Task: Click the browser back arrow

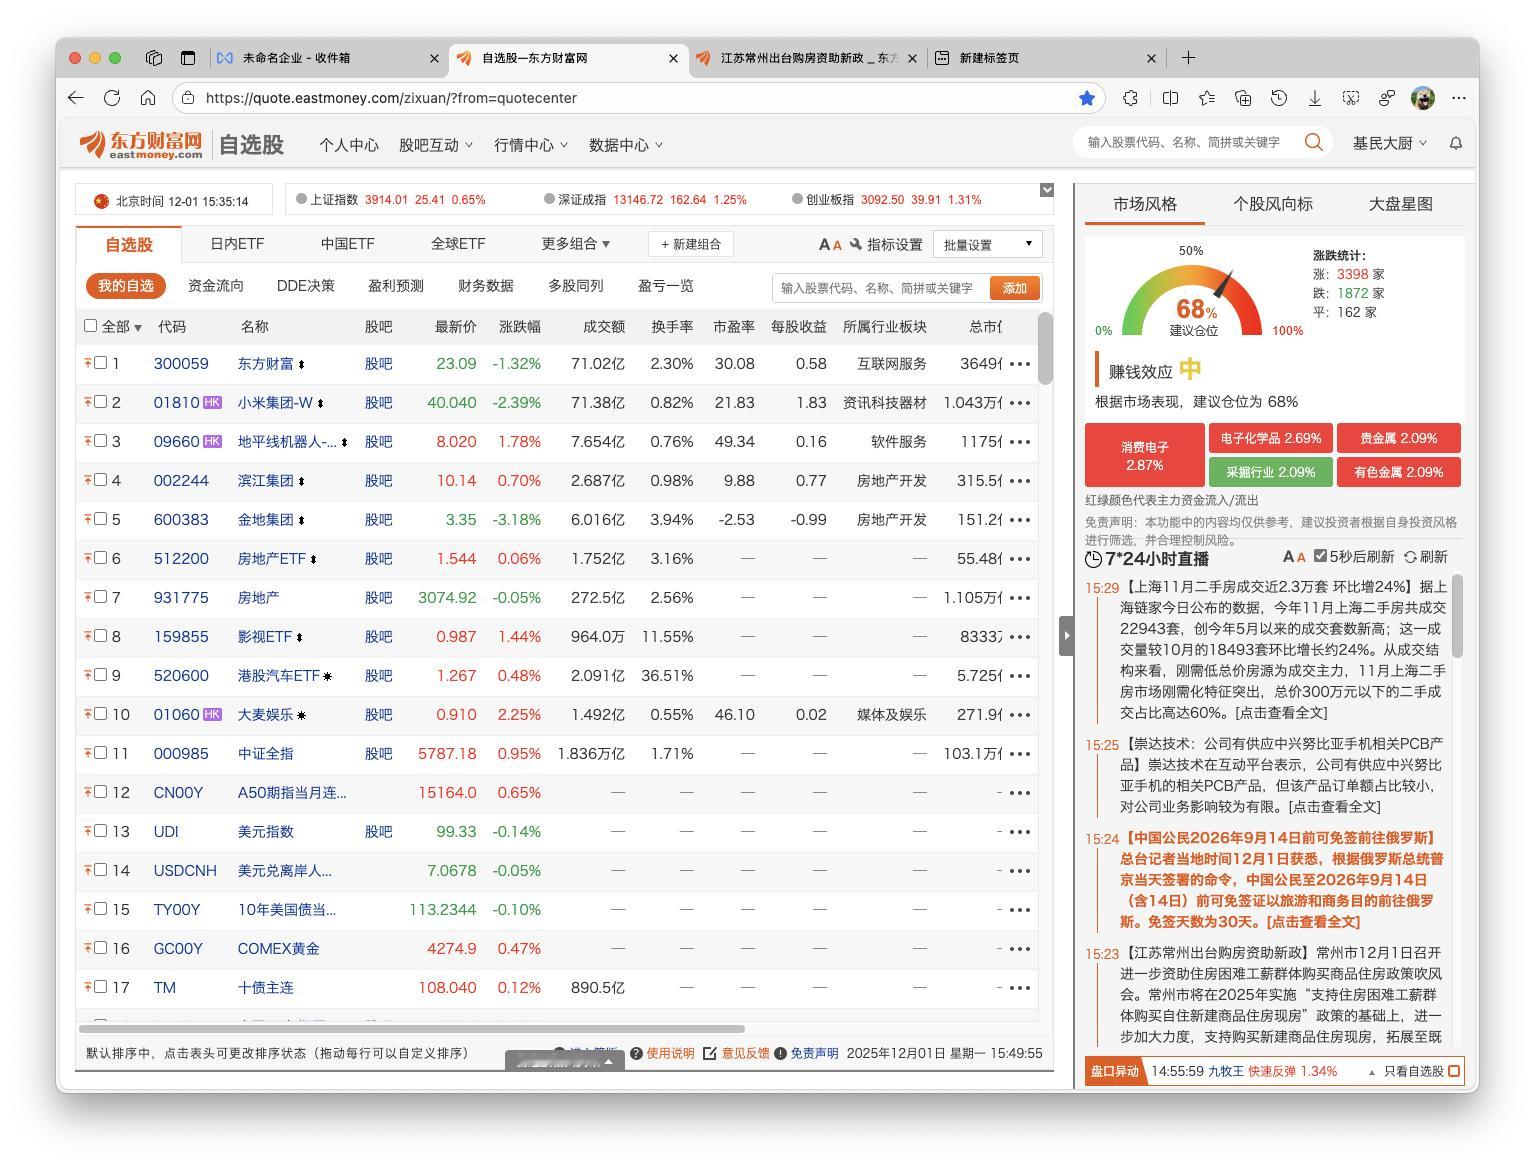Action: click(76, 98)
